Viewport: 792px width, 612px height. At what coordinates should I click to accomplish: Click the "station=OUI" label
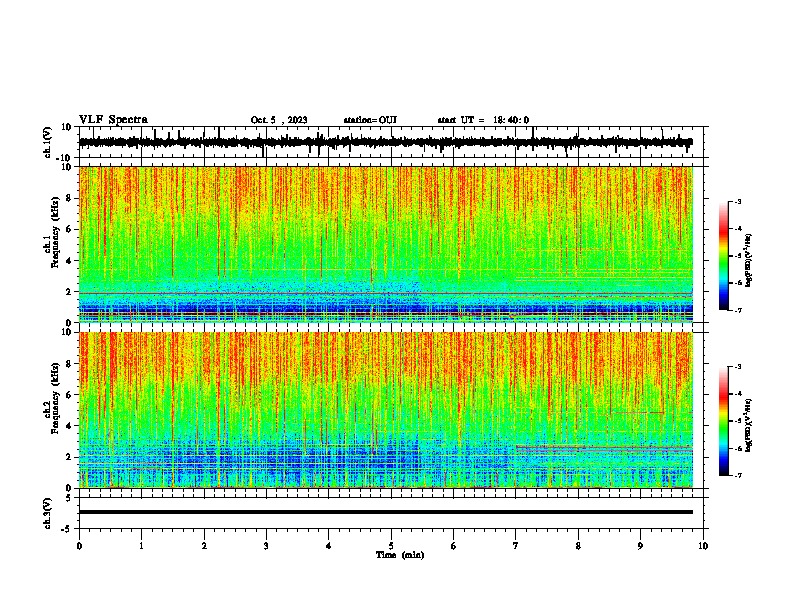tap(370, 120)
